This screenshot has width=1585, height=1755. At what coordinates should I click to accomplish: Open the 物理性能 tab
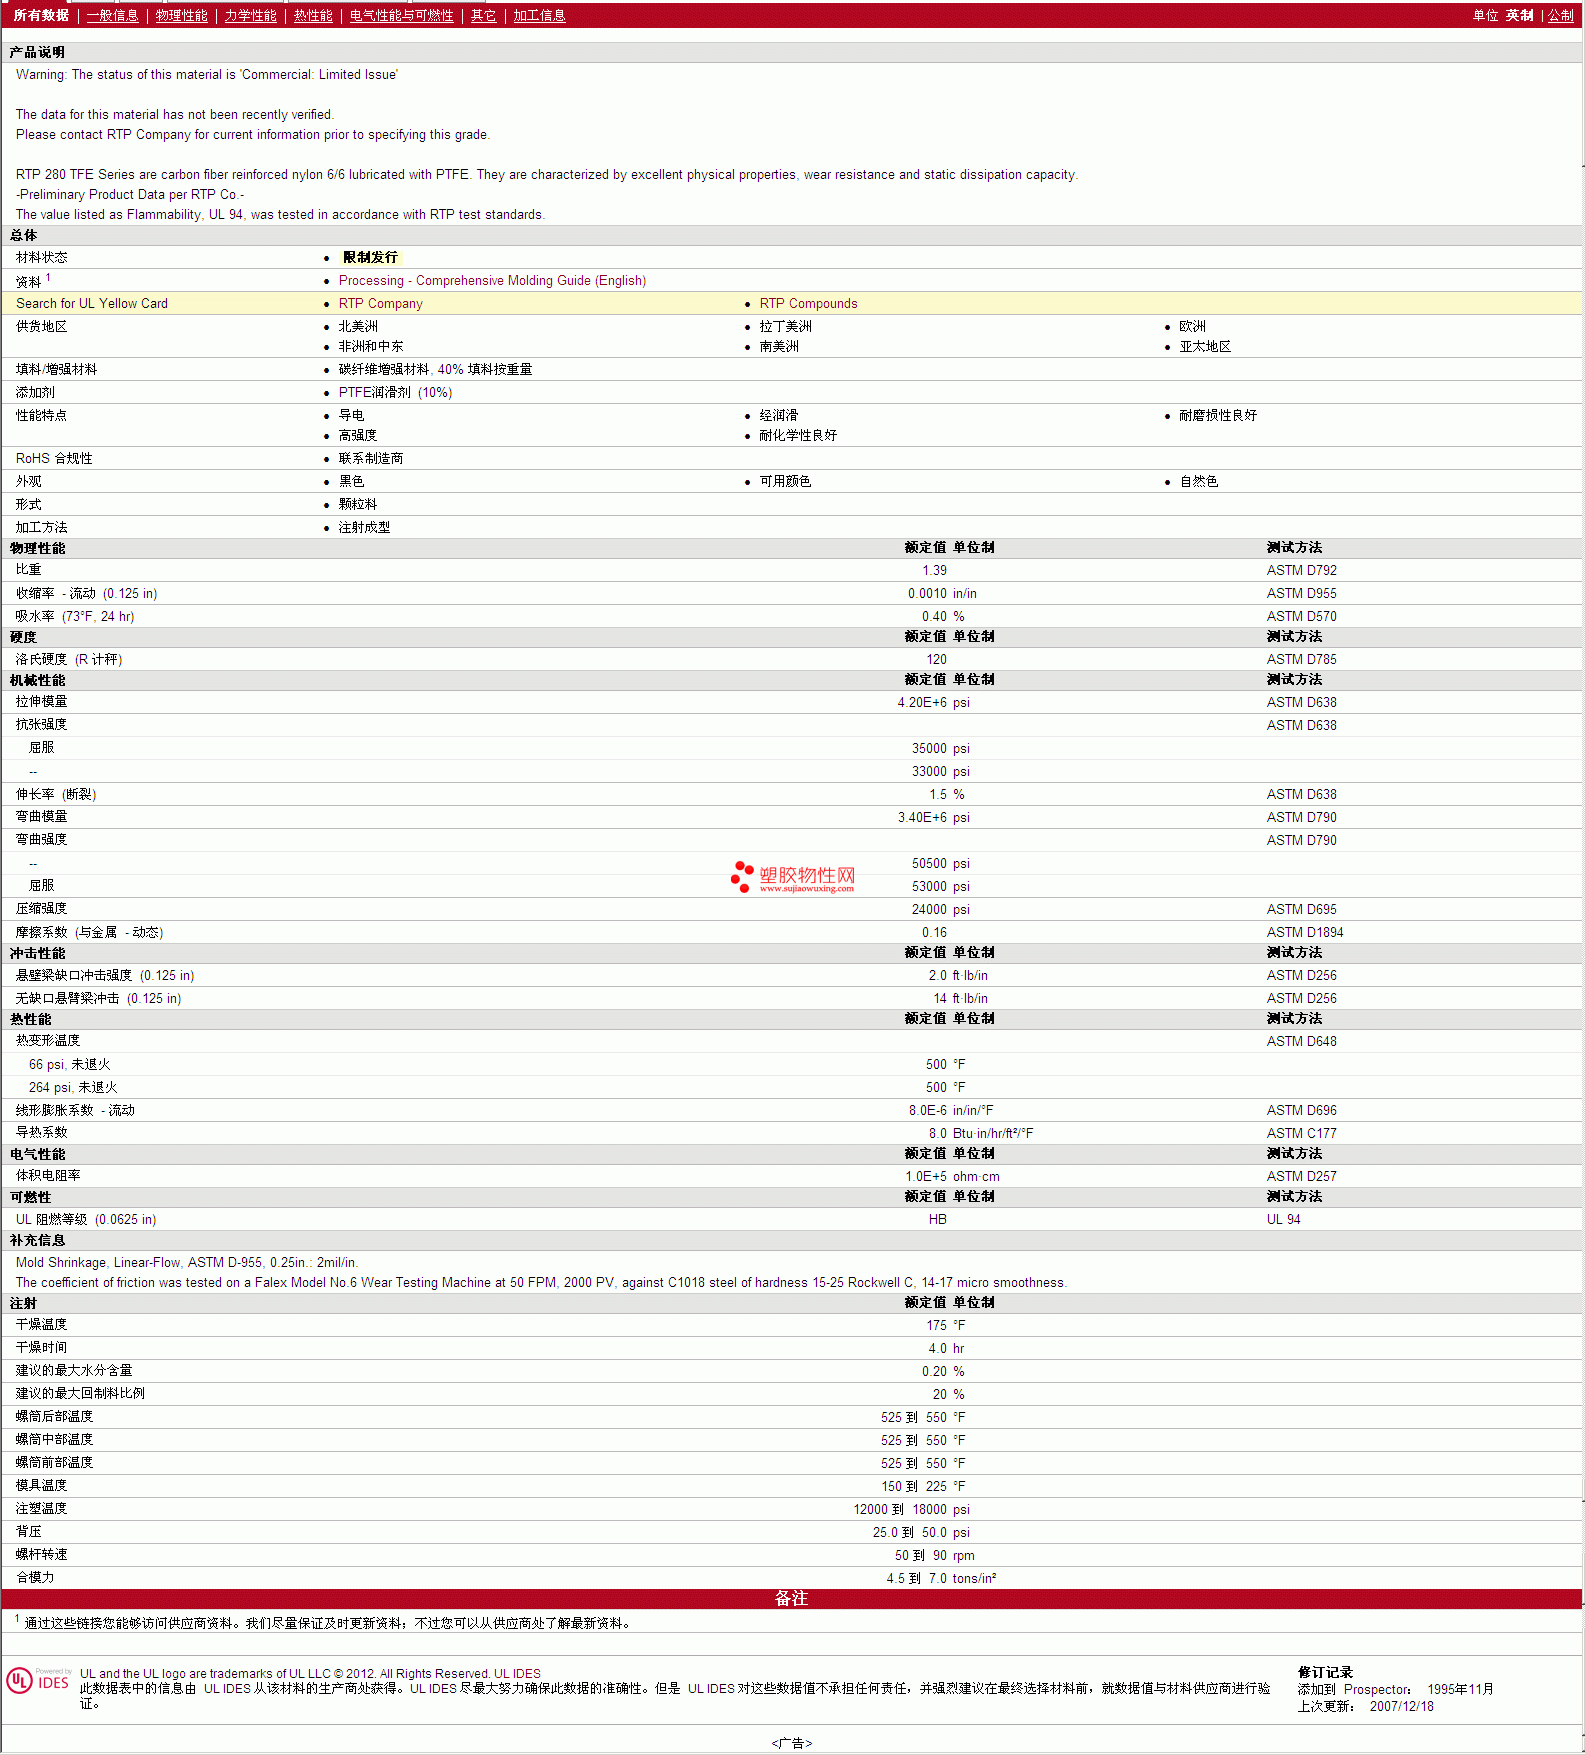pos(181,15)
